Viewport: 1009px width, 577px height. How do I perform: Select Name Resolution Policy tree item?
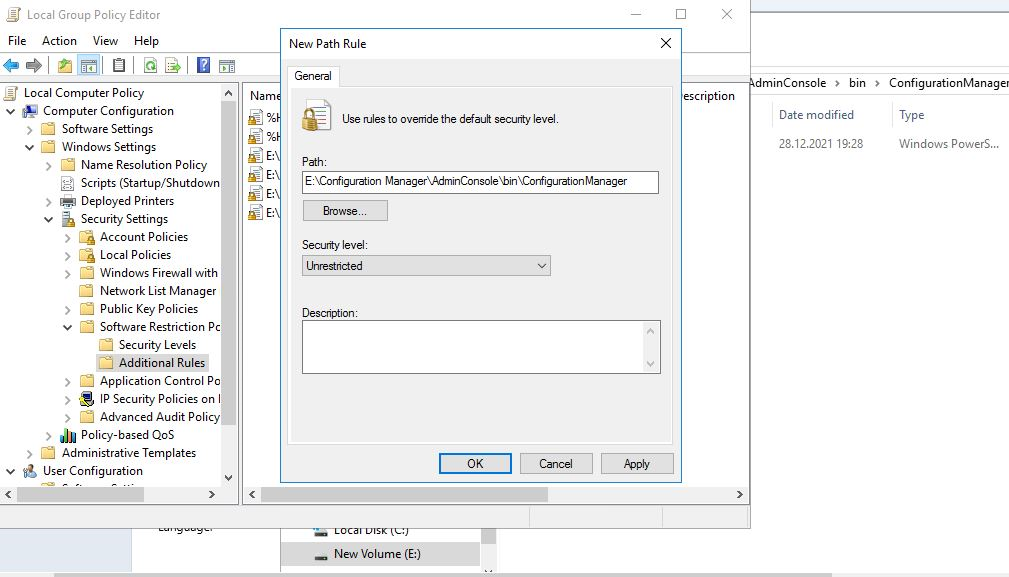pyautogui.click(x=143, y=165)
